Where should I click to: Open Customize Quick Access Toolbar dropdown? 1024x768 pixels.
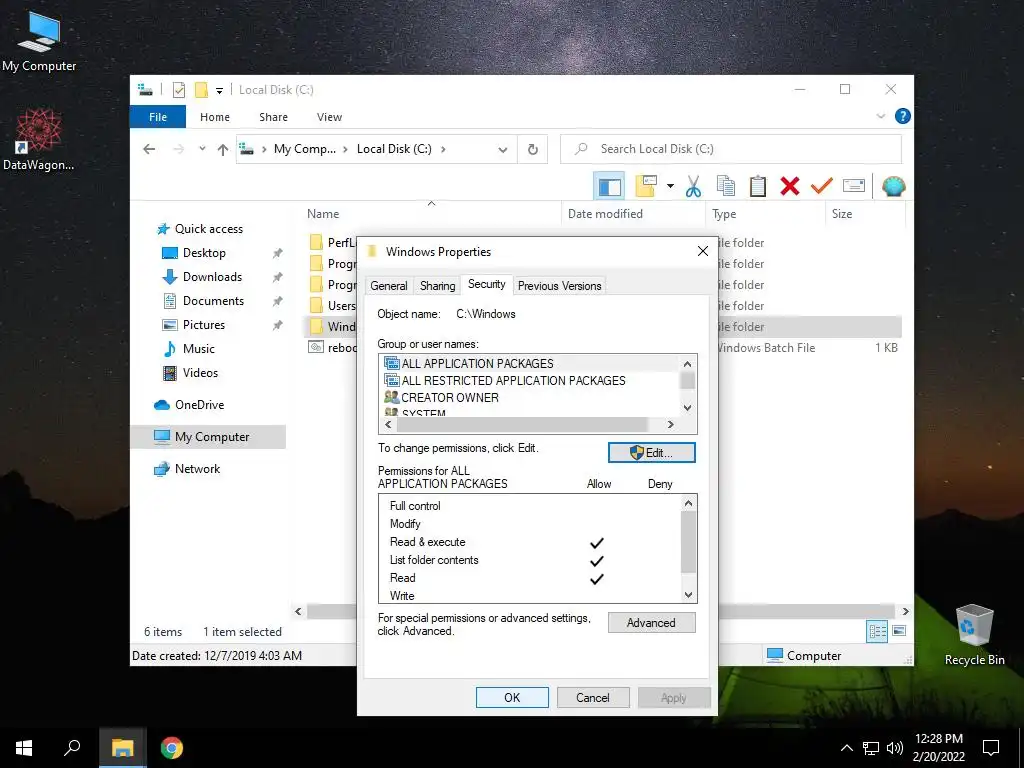pos(219,90)
